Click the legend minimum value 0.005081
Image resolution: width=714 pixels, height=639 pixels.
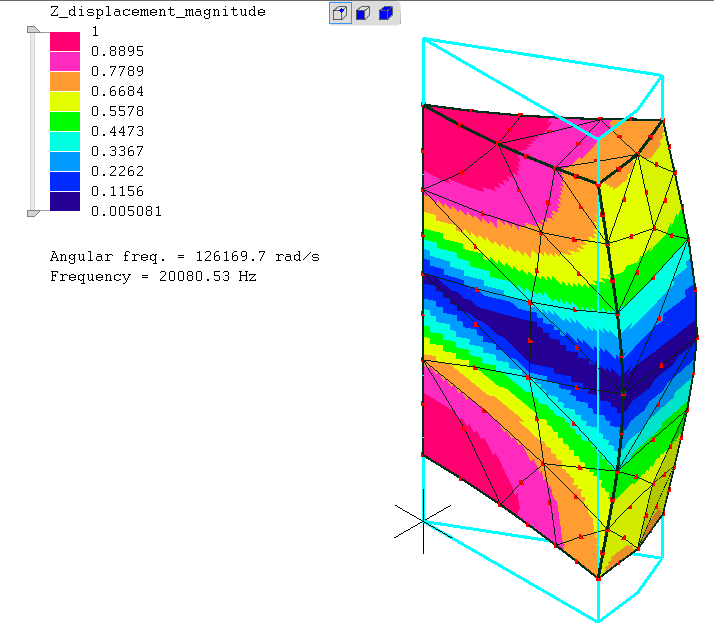coord(126,211)
